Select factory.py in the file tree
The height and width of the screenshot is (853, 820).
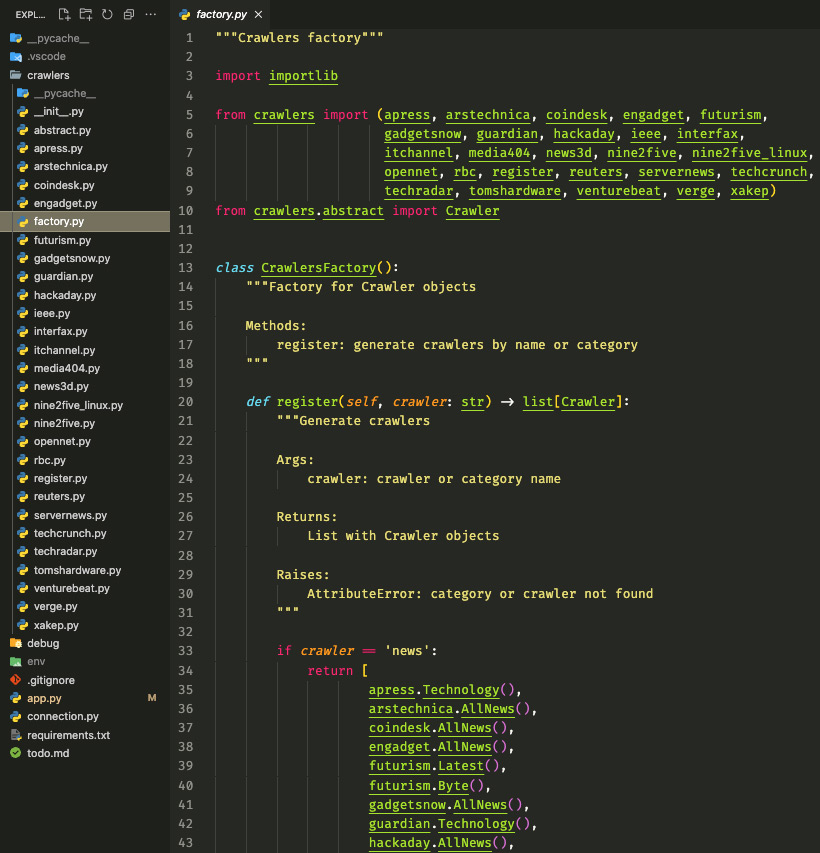(85, 221)
